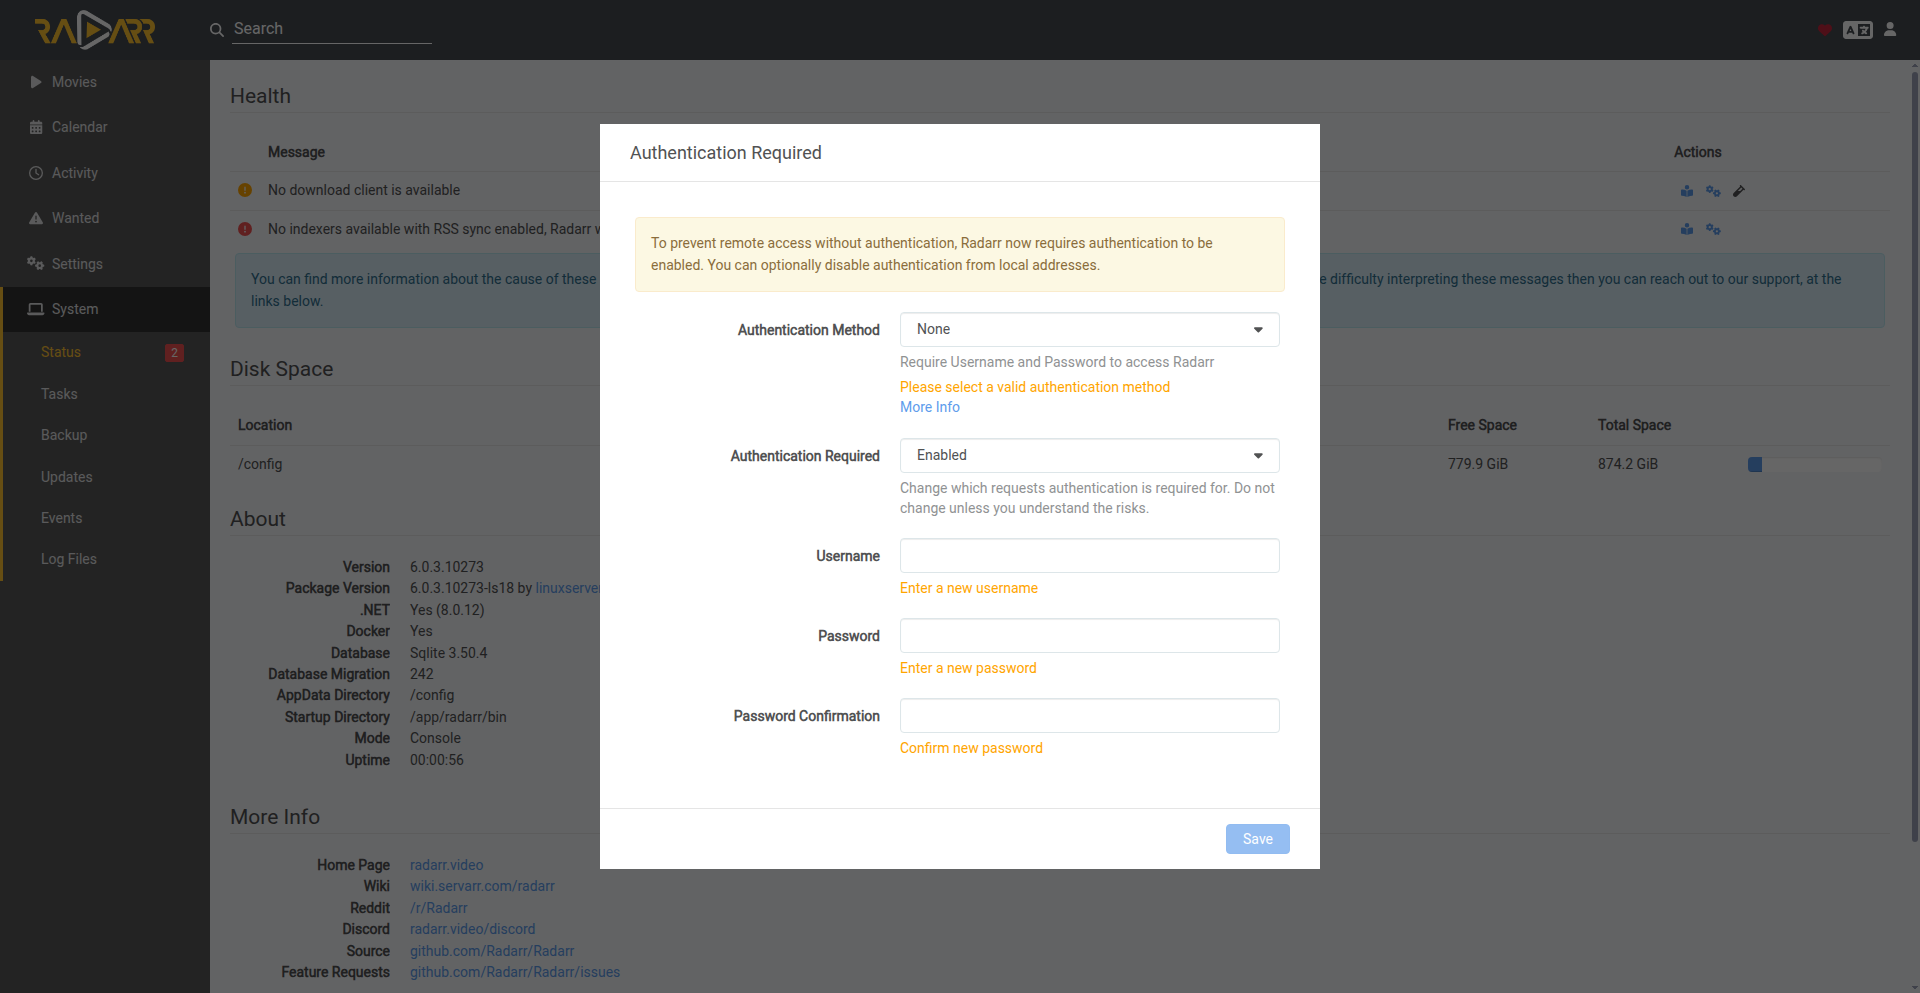This screenshot has height=993, width=1920.
Task: Focus the Username input field
Action: tap(1089, 556)
